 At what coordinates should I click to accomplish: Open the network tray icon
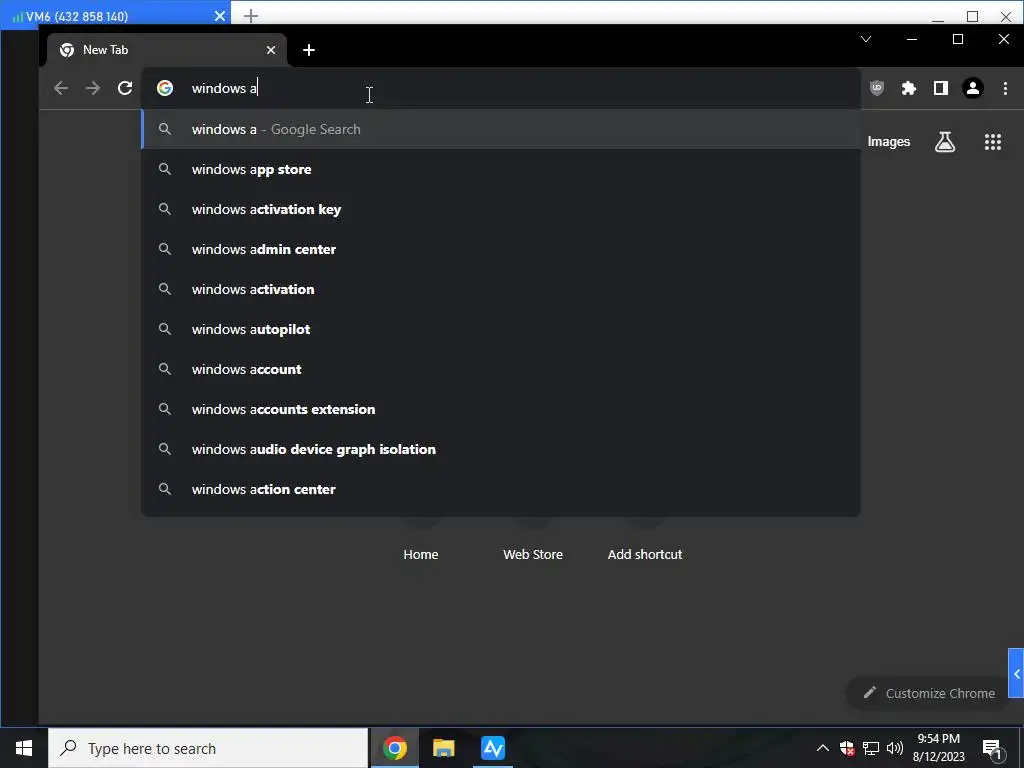pos(871,748)
